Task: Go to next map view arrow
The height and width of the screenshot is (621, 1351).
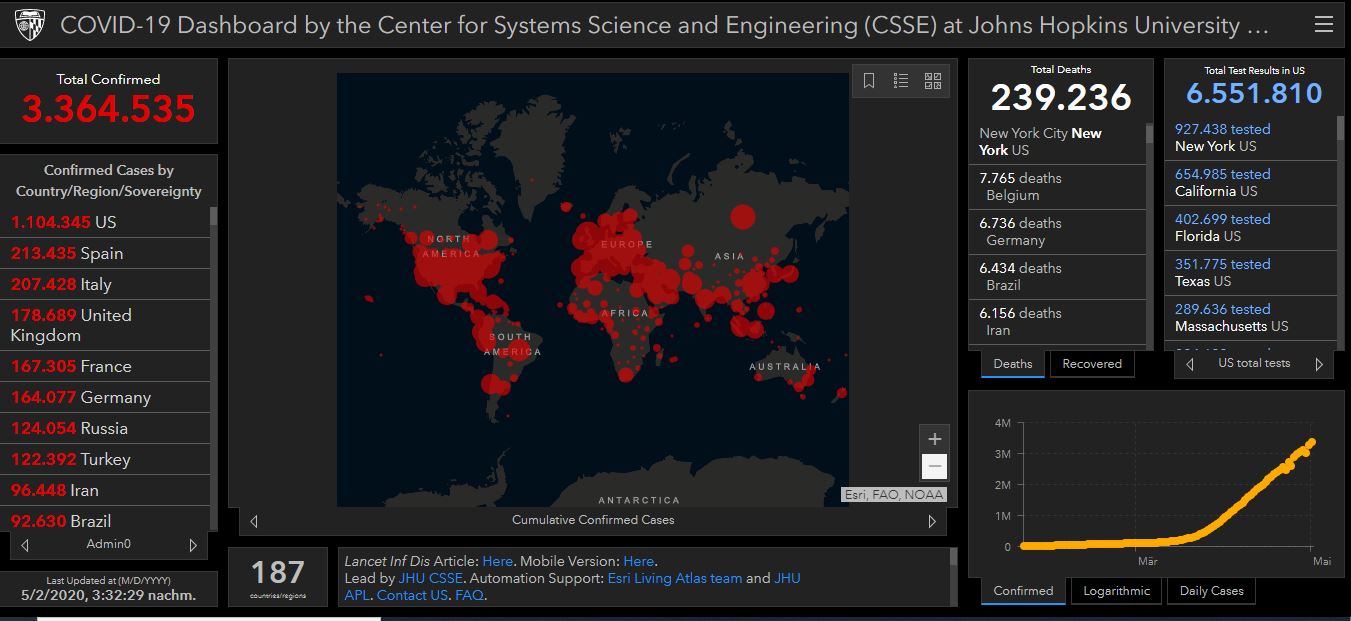Action: point(932,521)
